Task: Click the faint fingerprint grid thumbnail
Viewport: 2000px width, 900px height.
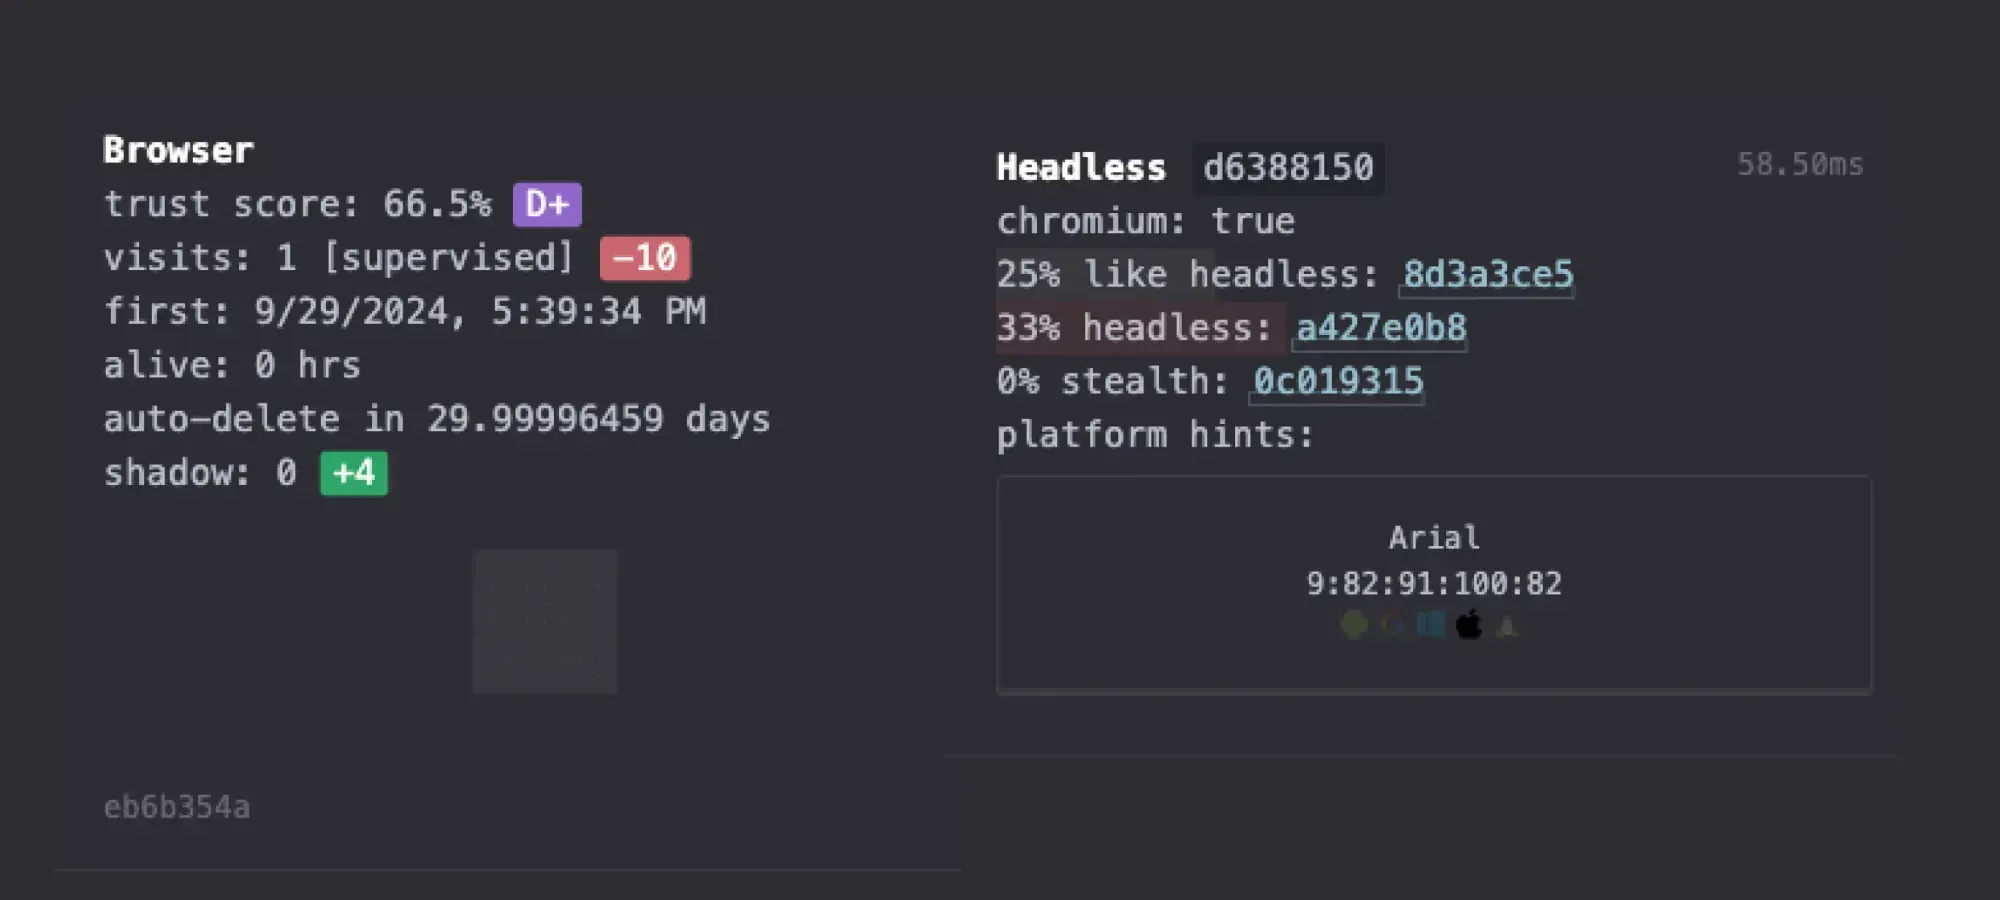Action: click(x=545, y=620)
